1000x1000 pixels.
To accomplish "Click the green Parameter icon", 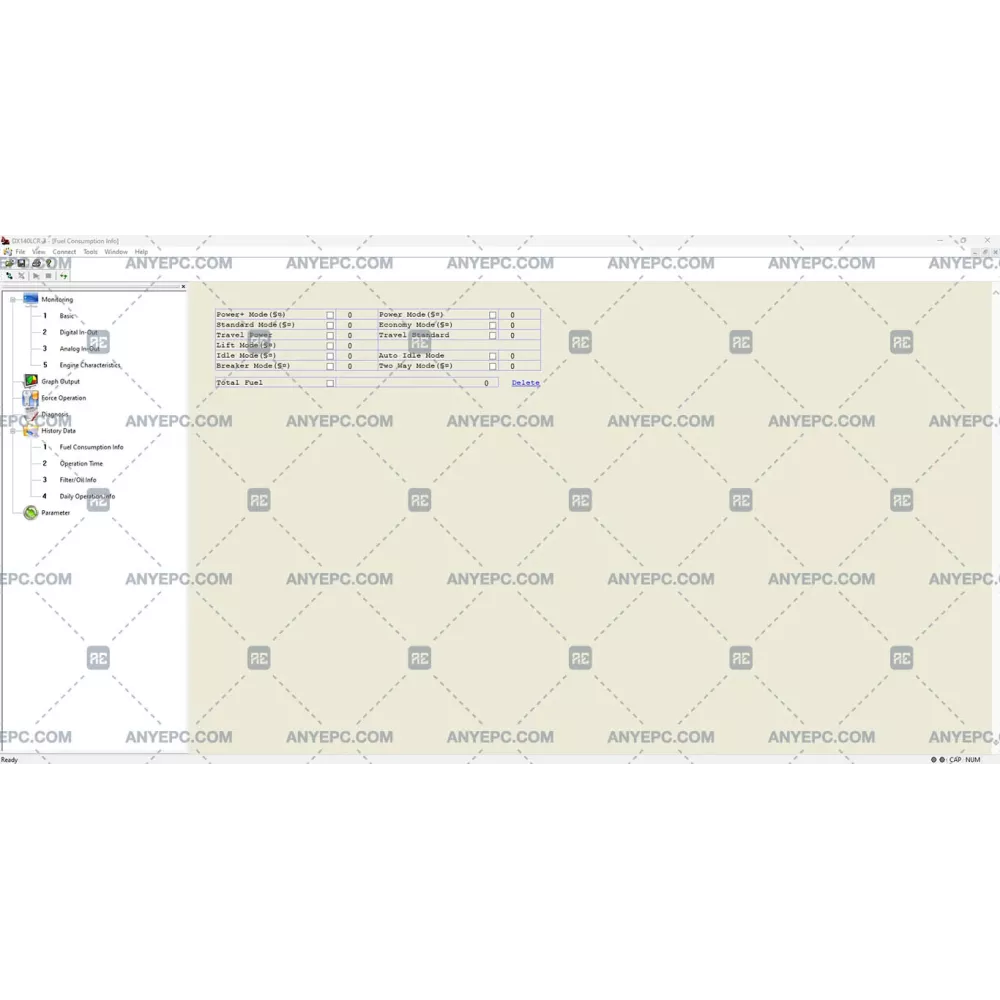I will (30, 513).
